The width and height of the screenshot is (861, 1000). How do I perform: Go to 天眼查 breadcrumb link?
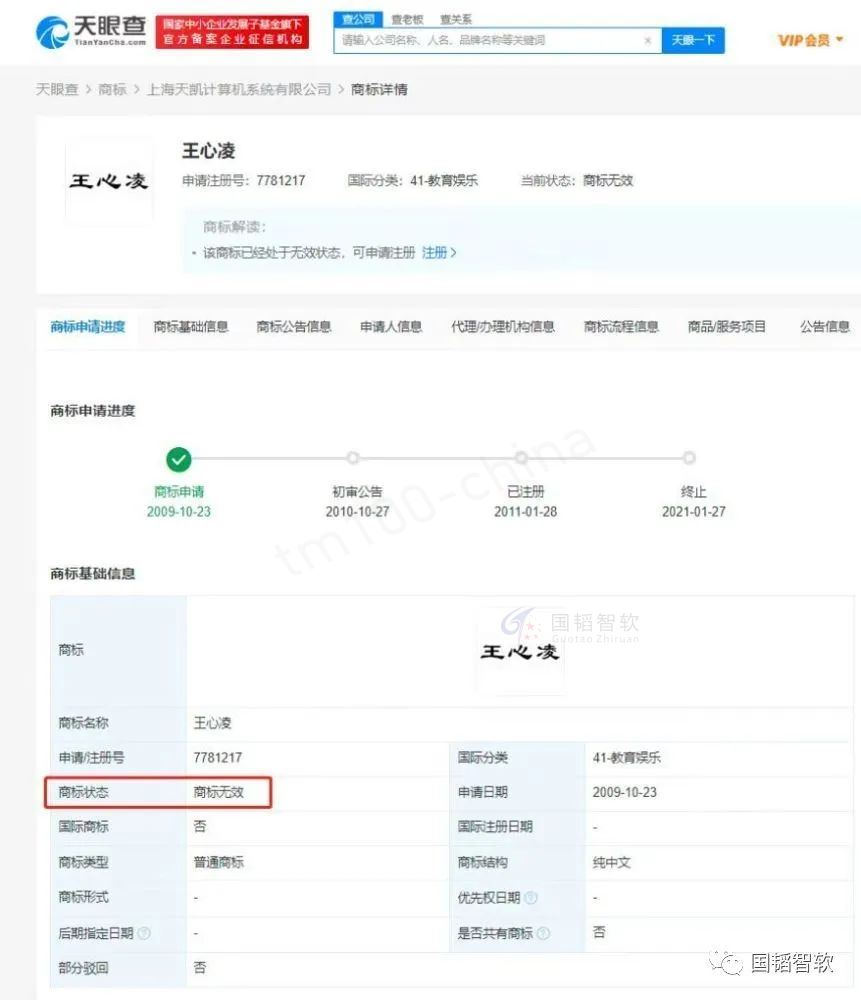[x=57, y=89]
